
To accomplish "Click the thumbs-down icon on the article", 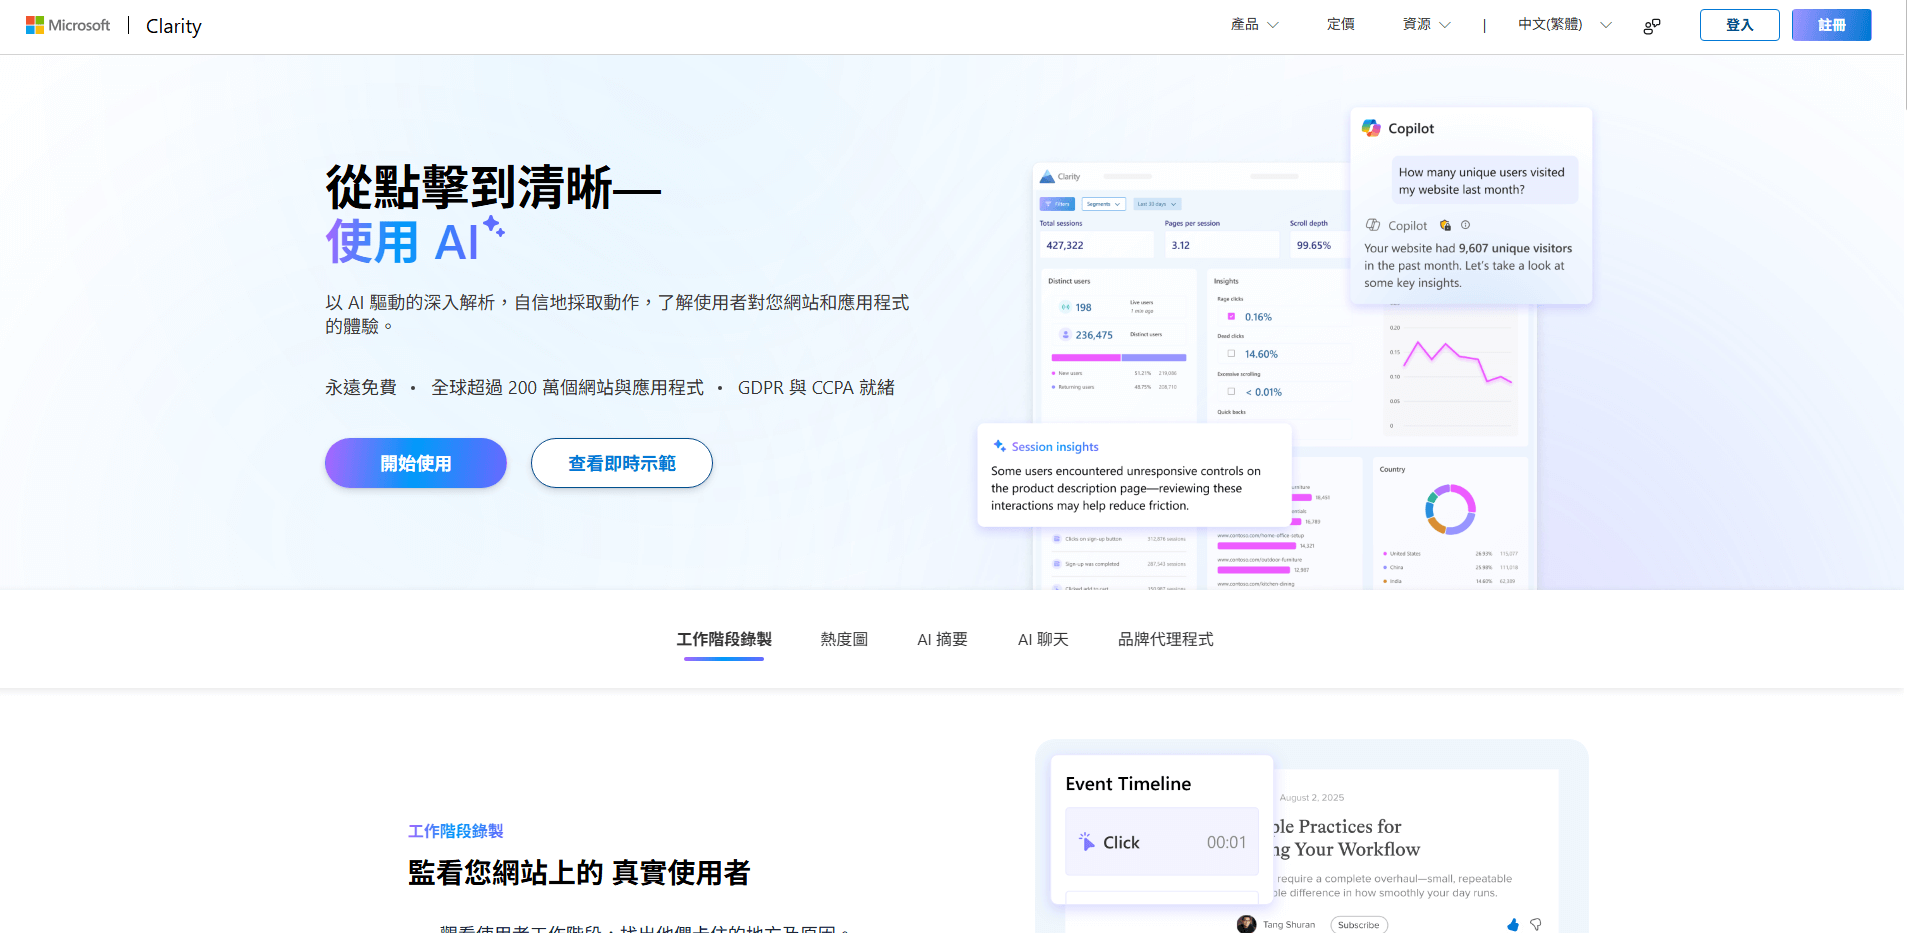I will (x=1536, y=925).
